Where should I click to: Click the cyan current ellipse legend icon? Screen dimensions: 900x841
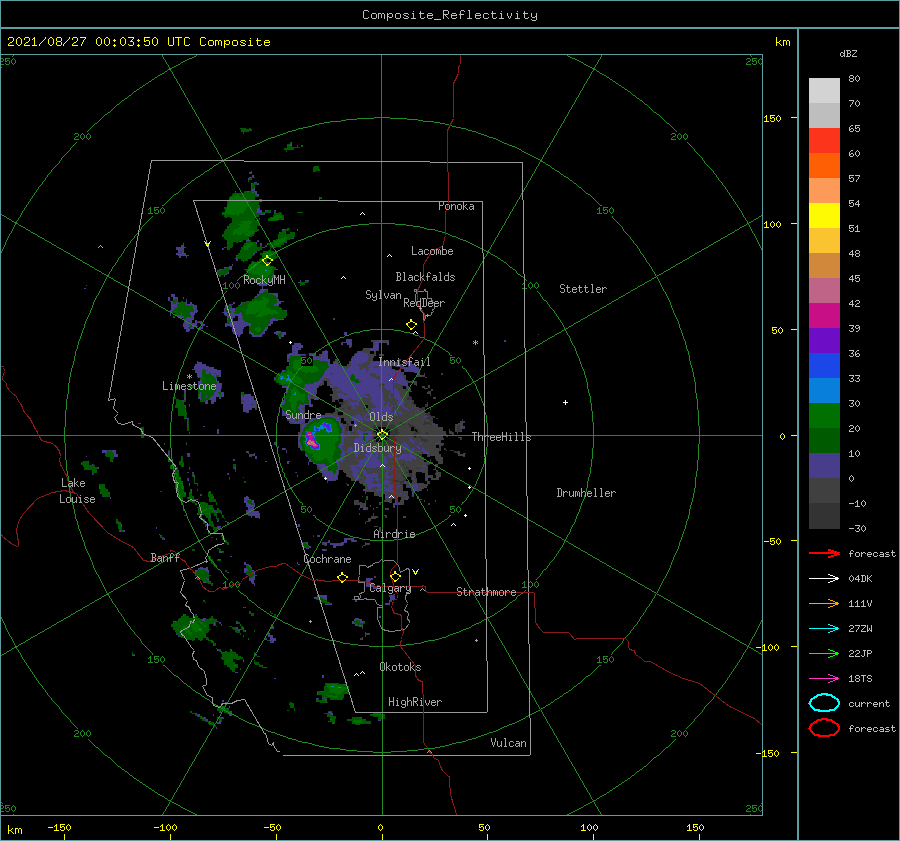(824, 703)
